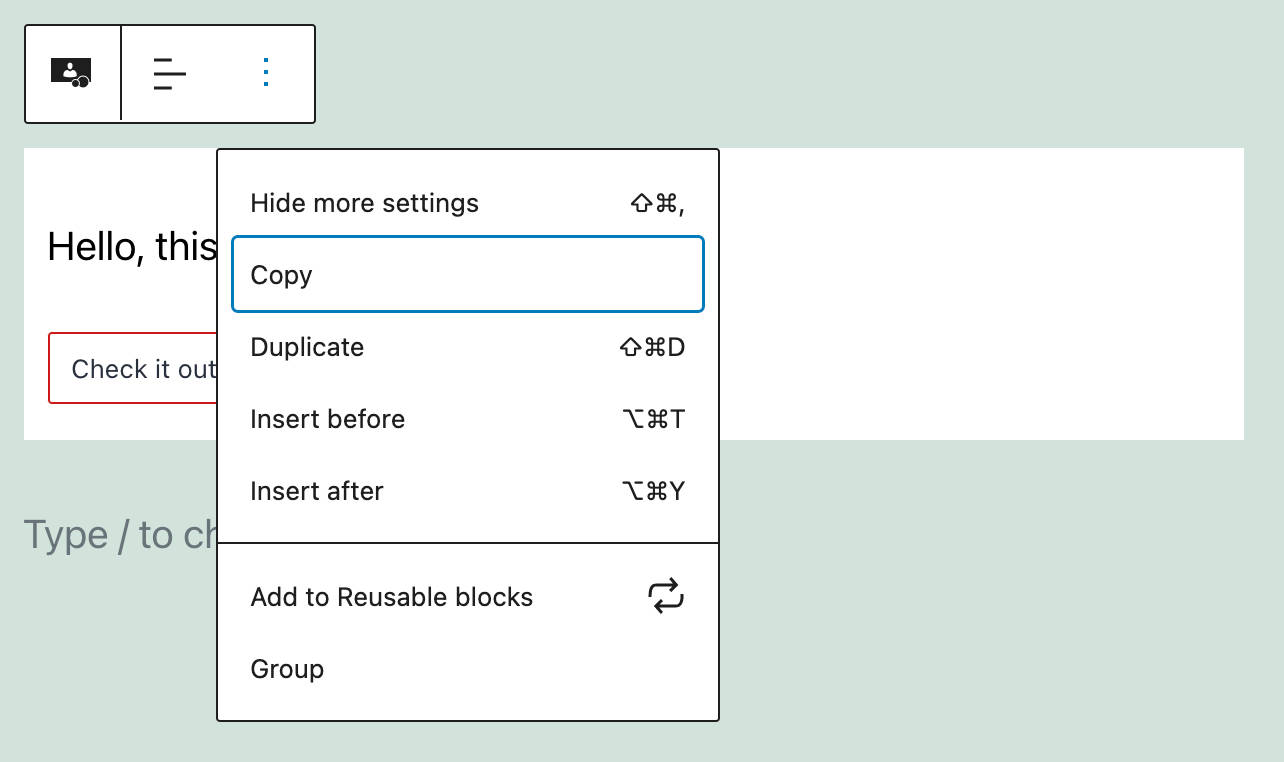The image size is (1284, 762).
Task: Choose Add to Reusable blocks
Action: coord(391,597)
